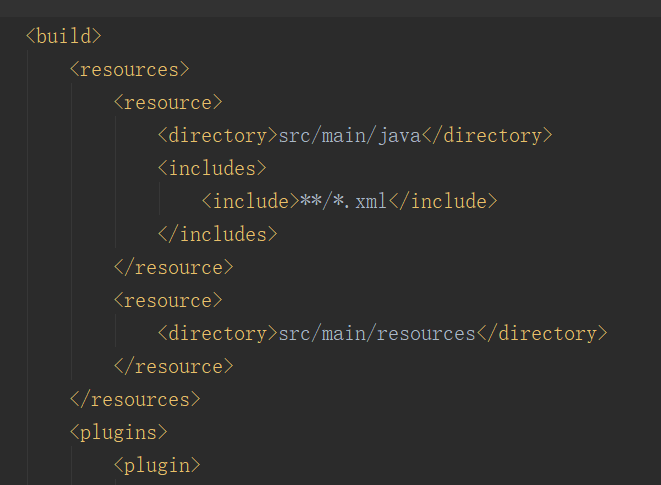Click the path src/main/java
Viewport: 661px width, 485px height.
coord(350,136)
